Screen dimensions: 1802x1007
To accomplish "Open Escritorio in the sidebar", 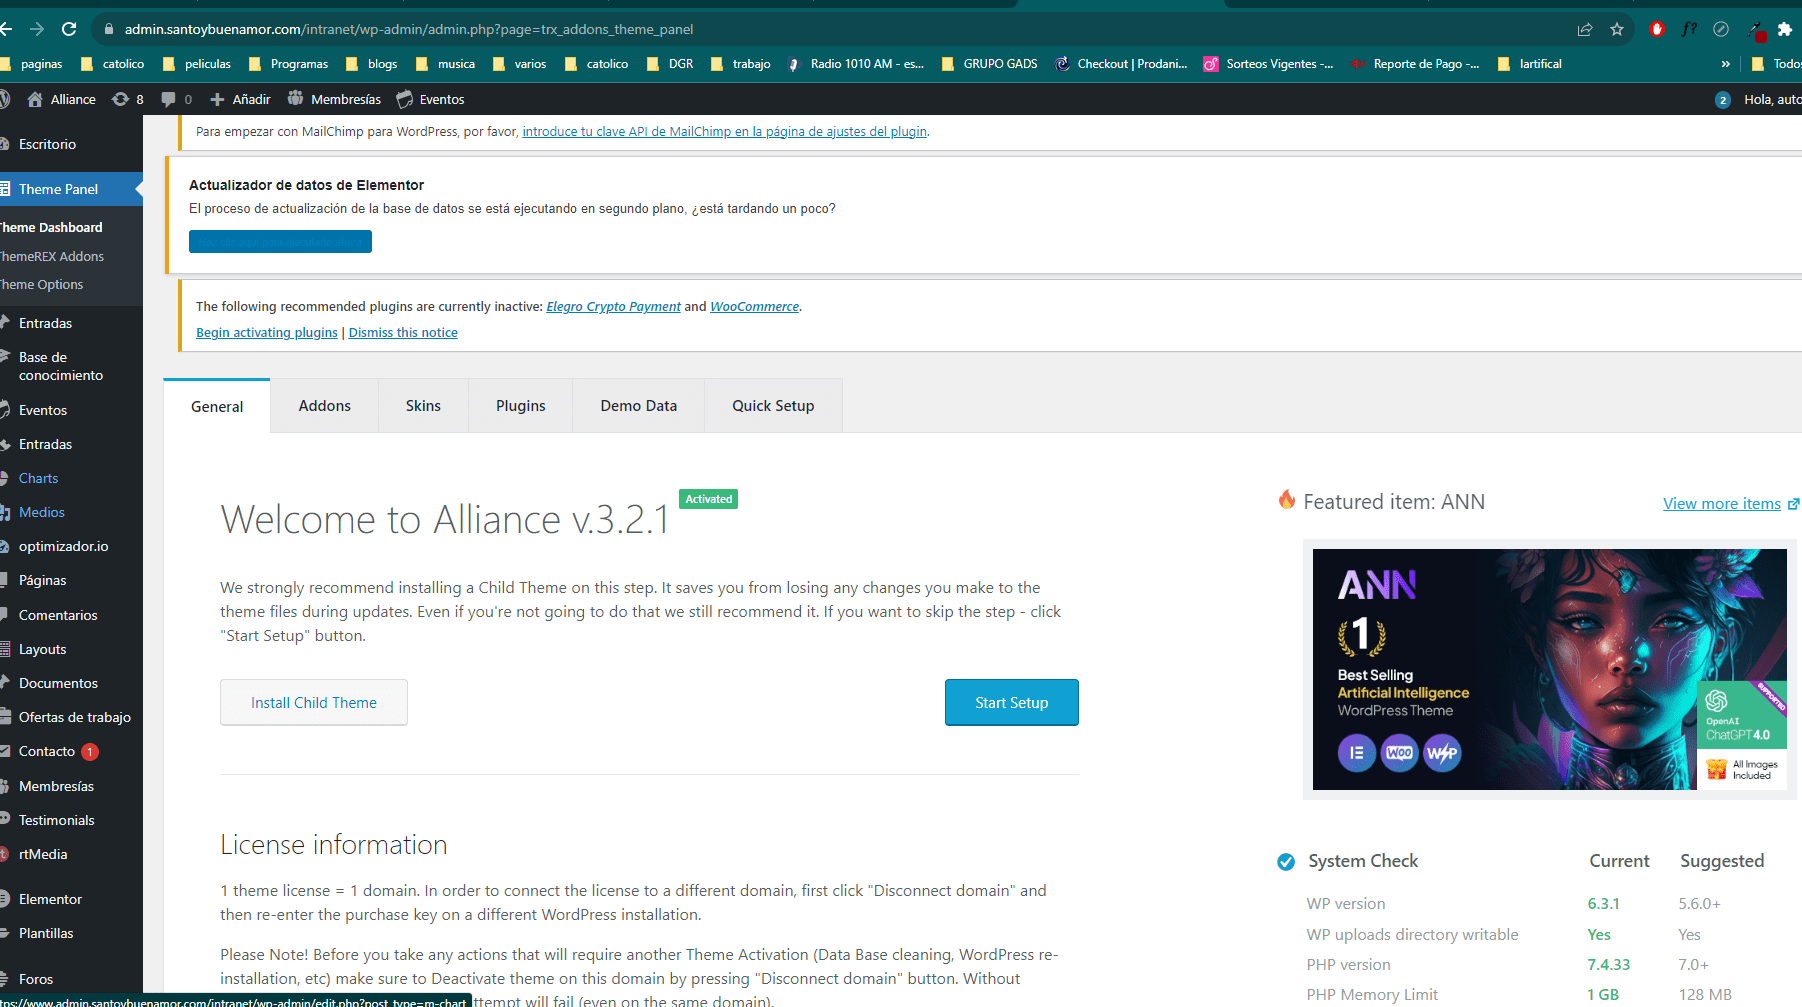I will click(x=47, y=144).
